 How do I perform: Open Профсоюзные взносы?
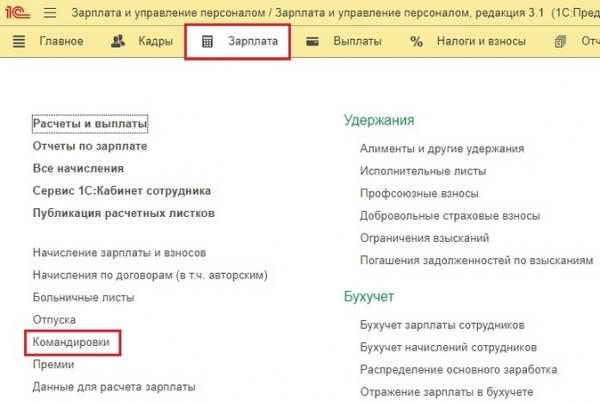point(419,193)
